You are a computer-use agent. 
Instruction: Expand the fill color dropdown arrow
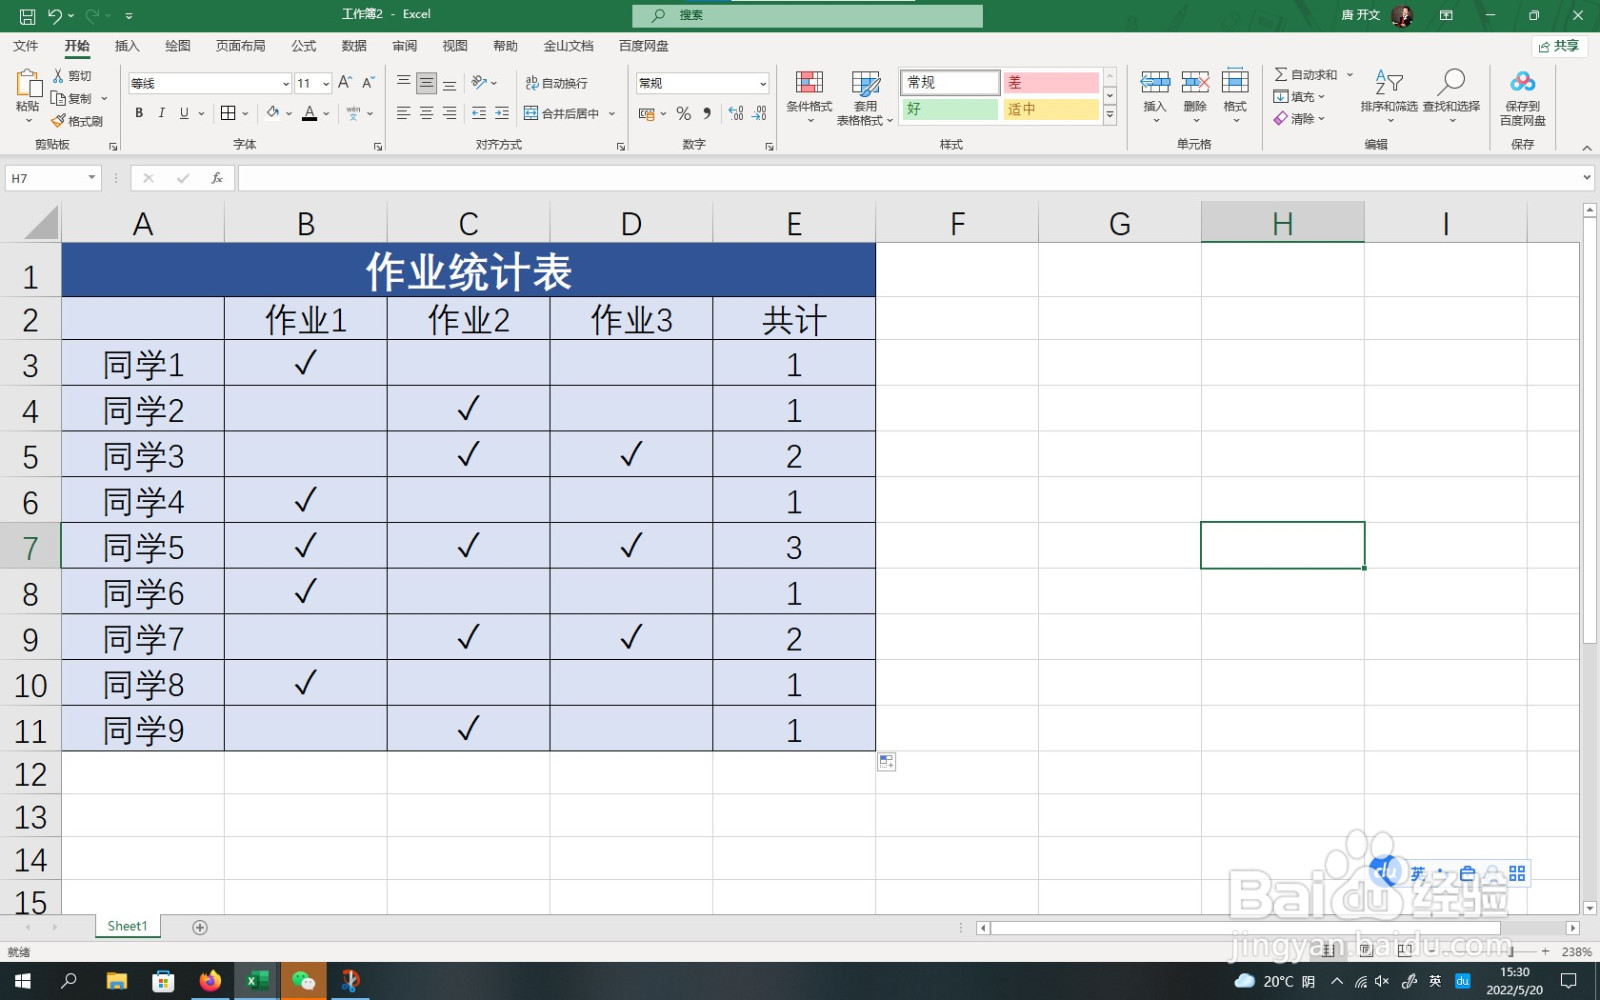289,113
